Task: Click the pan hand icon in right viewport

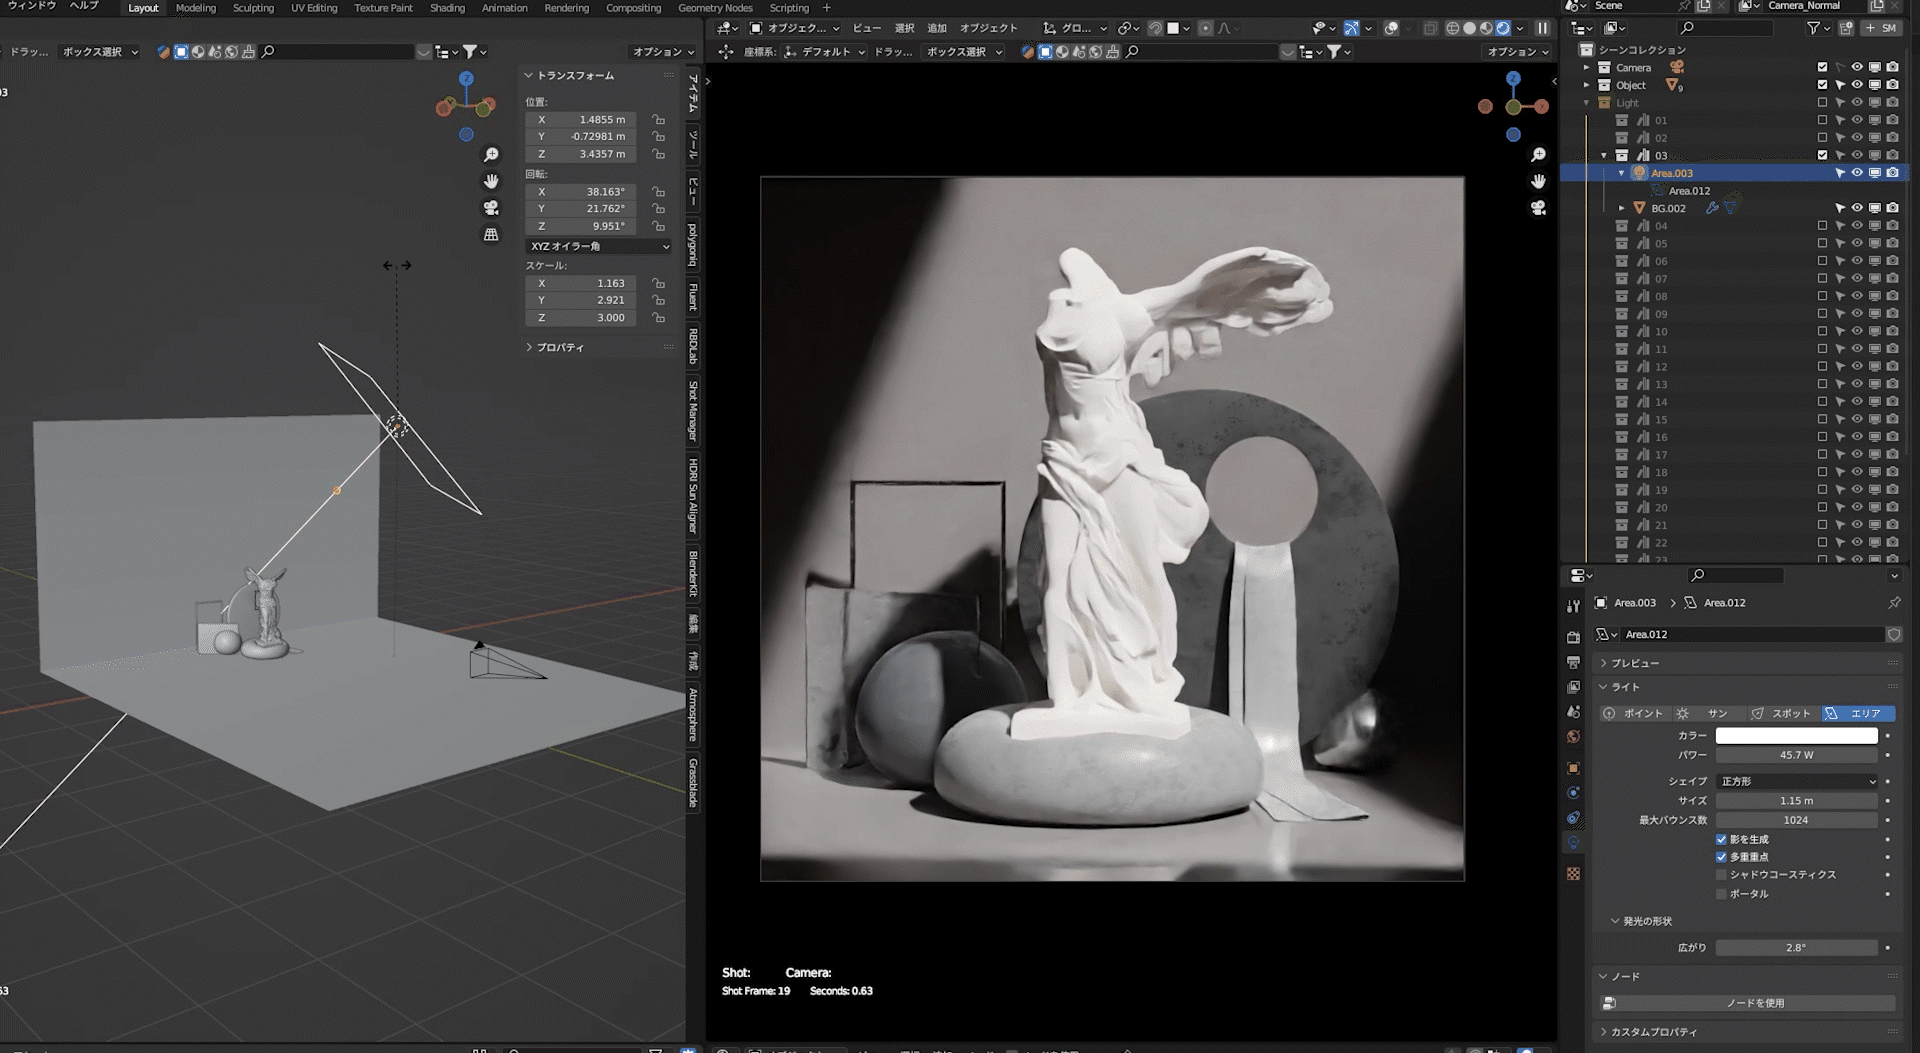Action: (x=1538, y=181)
